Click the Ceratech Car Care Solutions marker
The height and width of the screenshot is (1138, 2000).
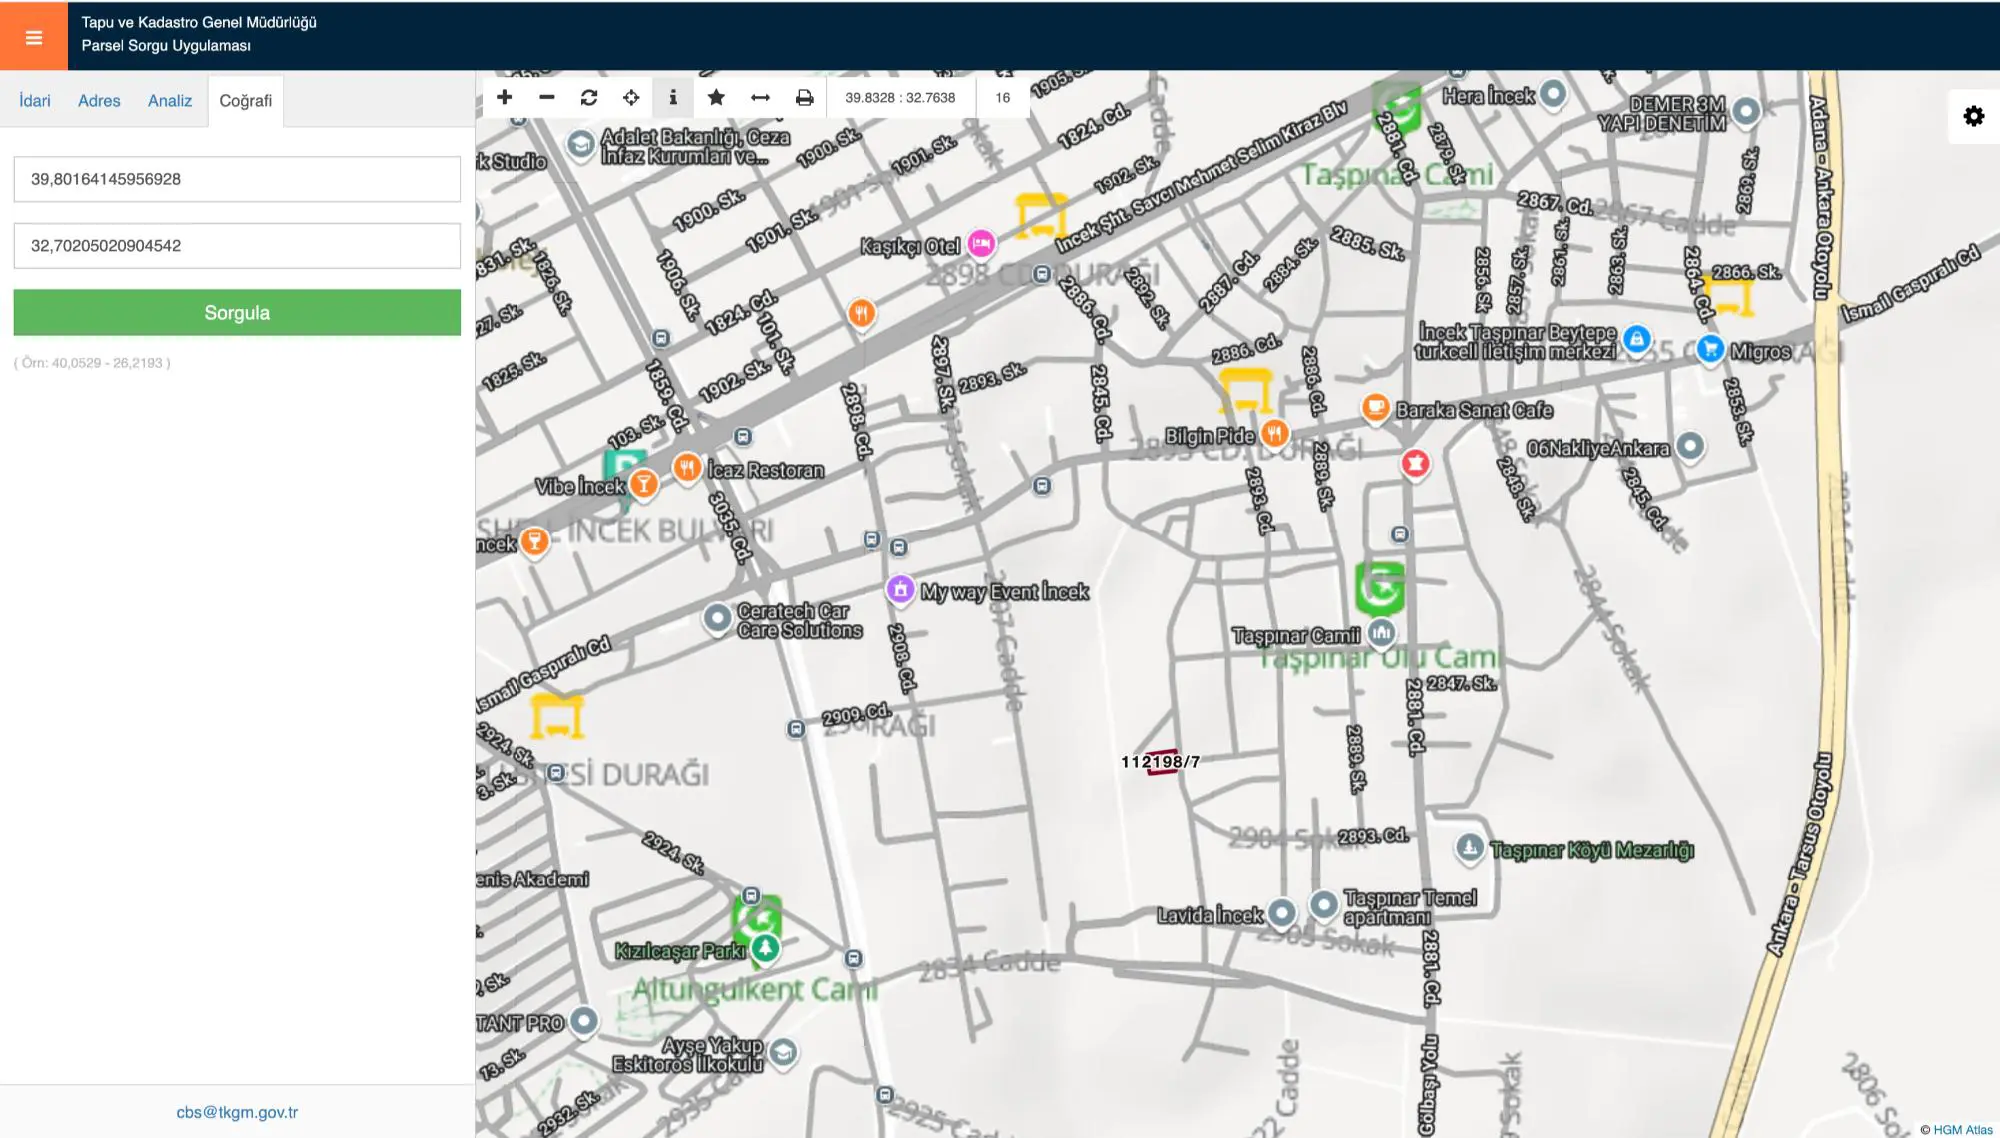[717, 618]
